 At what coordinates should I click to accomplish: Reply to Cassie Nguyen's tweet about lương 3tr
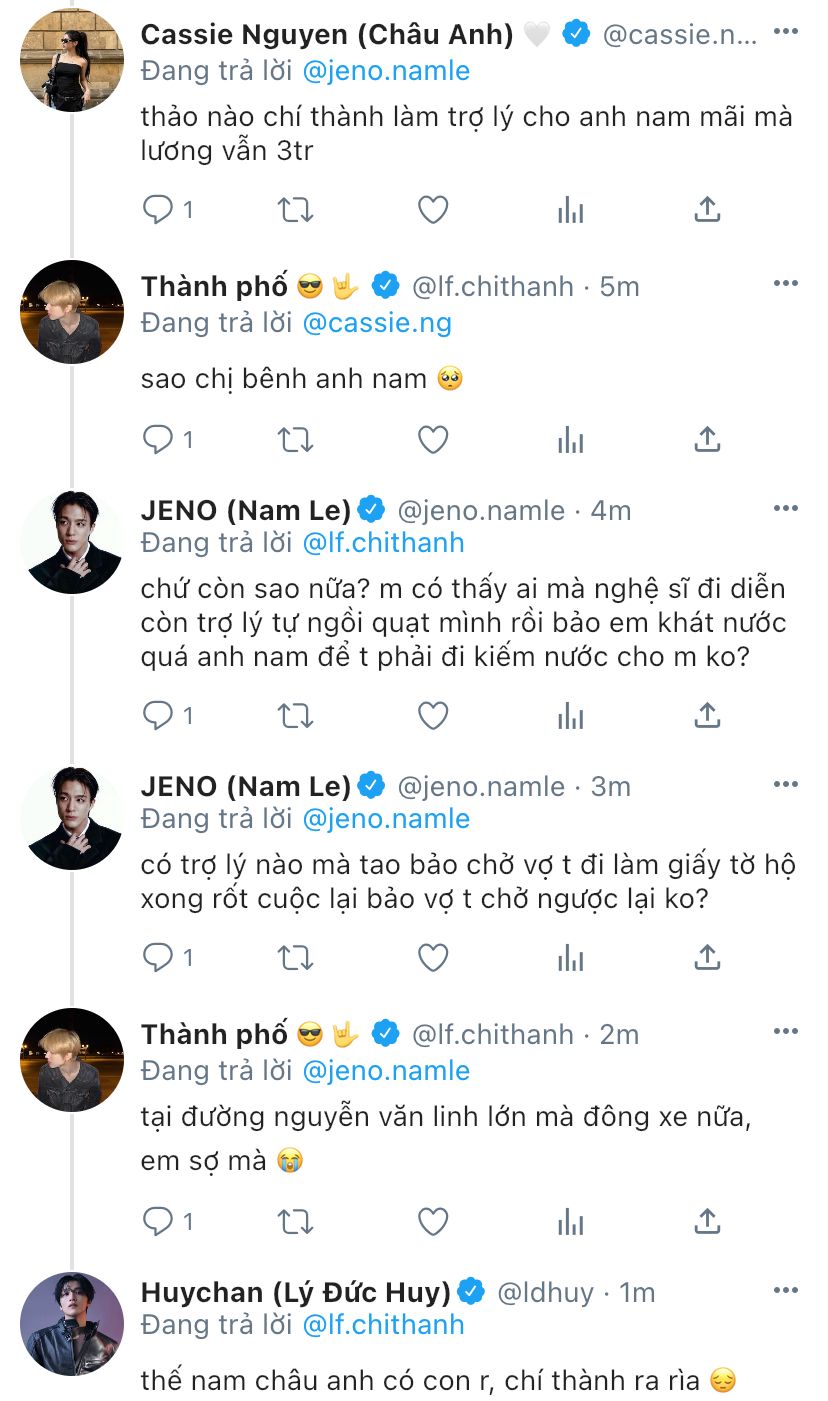click(158, 209)
